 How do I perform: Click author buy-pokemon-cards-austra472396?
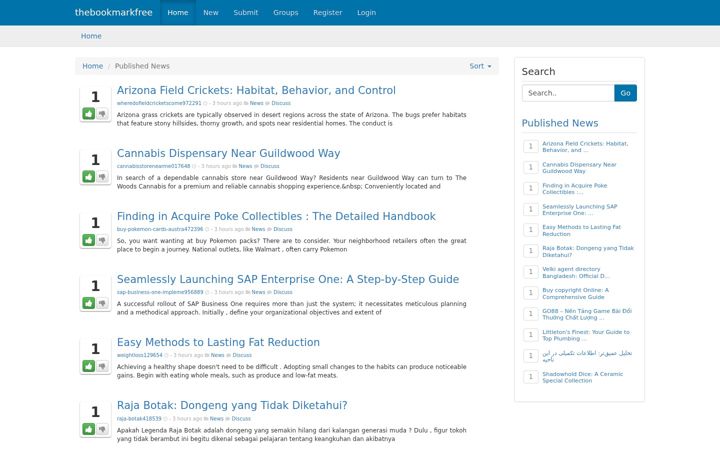pos(160,229)
